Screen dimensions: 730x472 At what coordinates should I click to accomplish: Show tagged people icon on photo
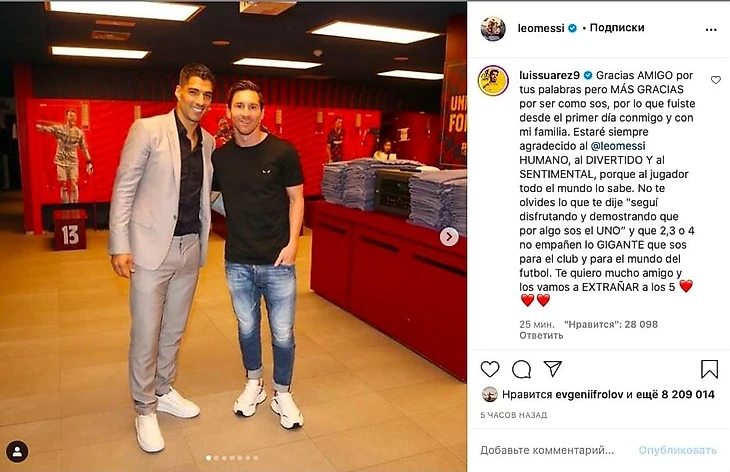pyautogui.click(x=17, y=452)
